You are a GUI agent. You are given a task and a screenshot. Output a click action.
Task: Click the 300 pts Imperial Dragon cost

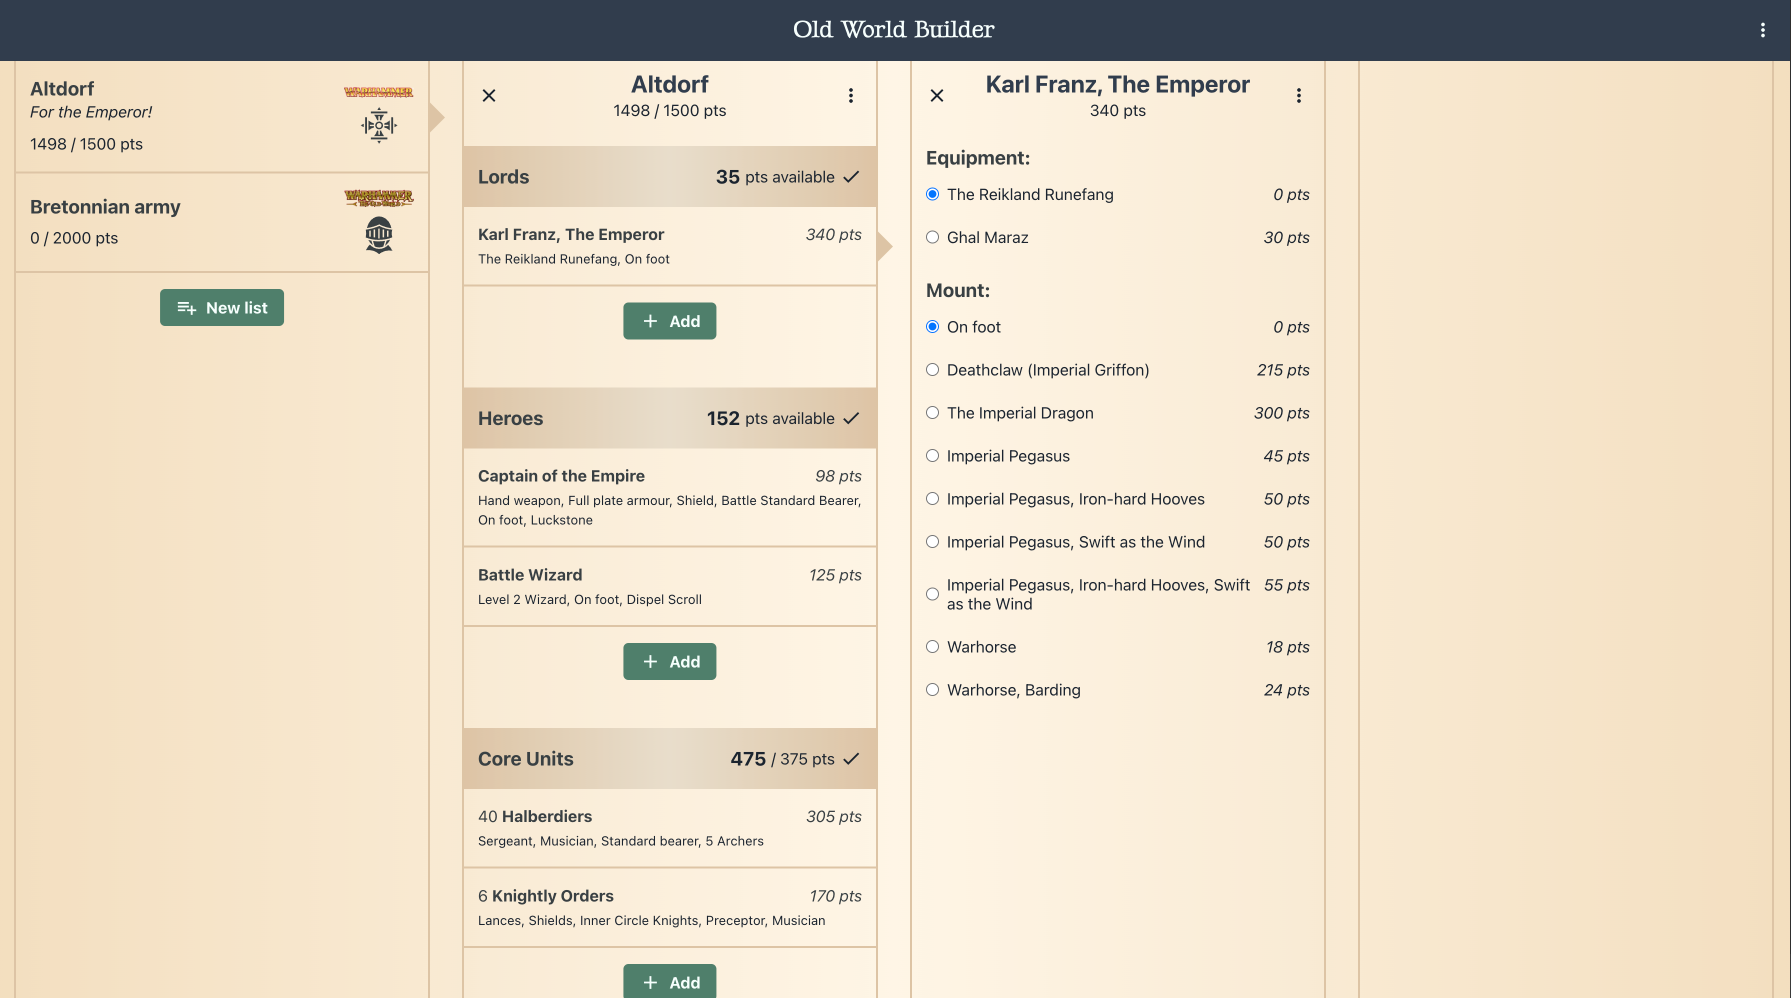coord(1282,413)
